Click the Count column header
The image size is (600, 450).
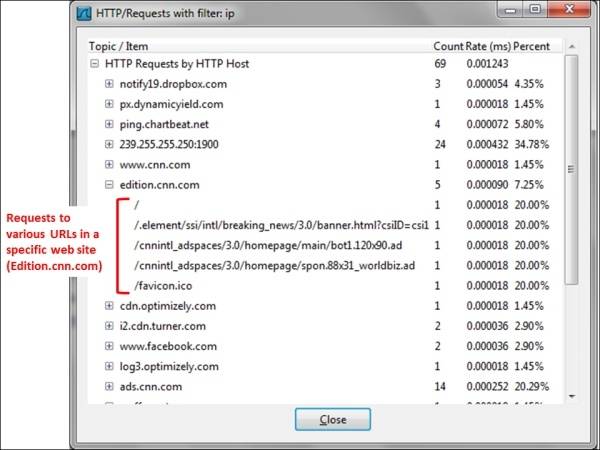pos(448,46)
